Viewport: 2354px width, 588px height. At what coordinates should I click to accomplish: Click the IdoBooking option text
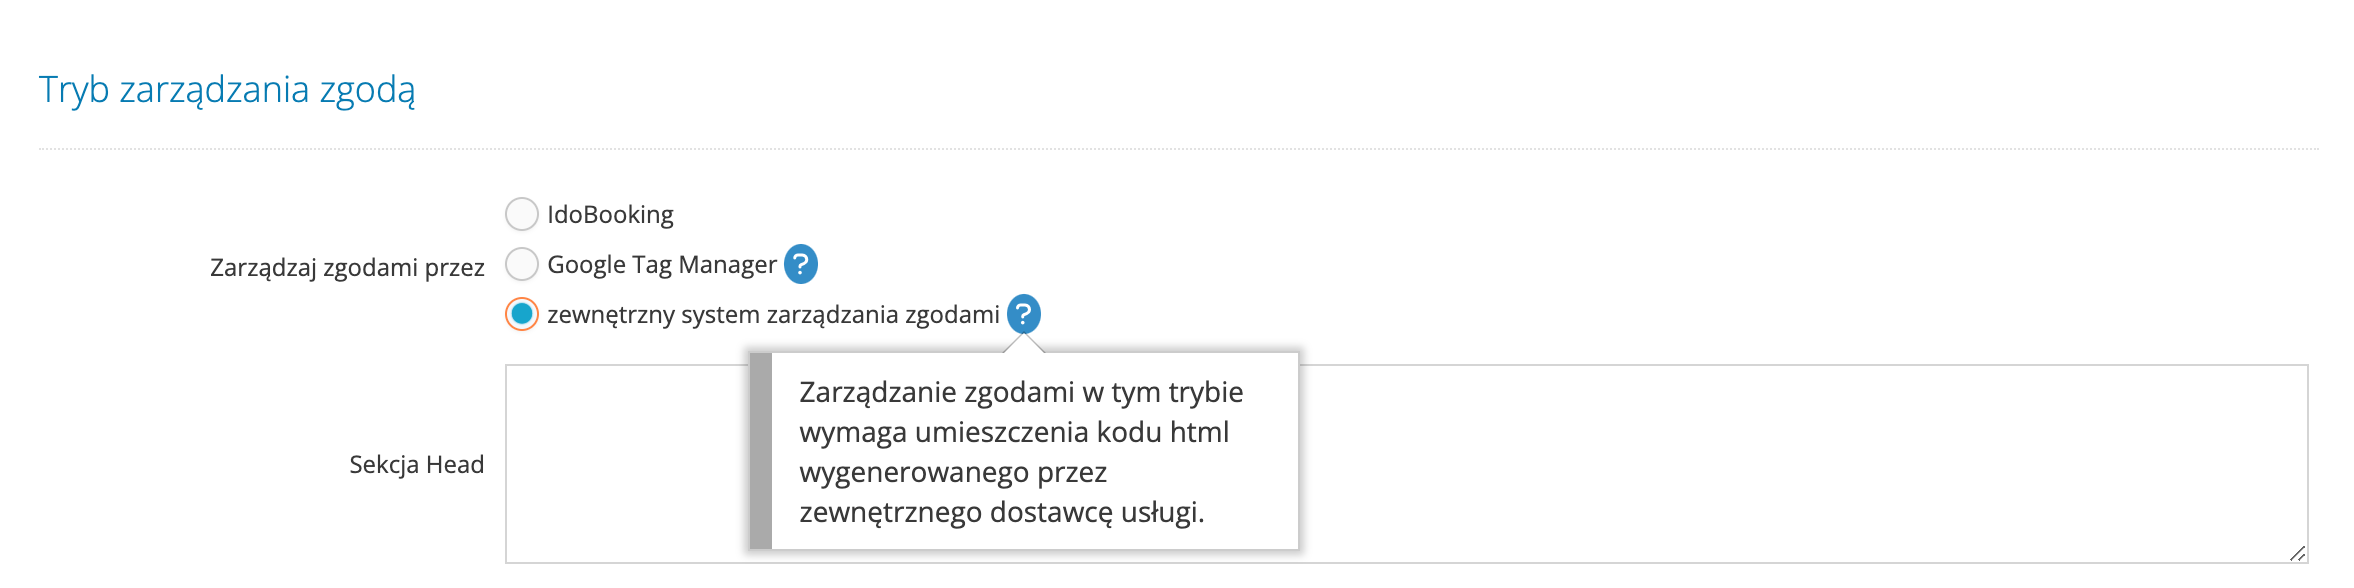tap(608, 213)
